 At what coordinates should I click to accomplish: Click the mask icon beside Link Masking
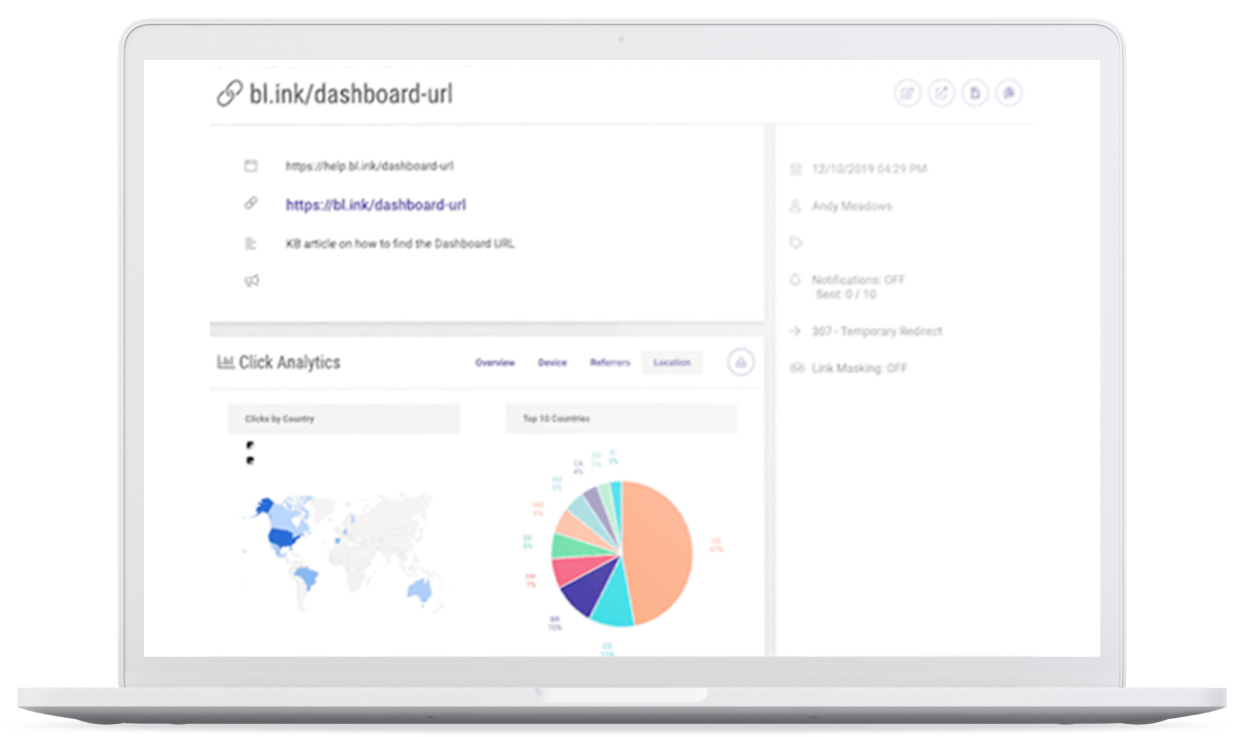pos(797,368)
